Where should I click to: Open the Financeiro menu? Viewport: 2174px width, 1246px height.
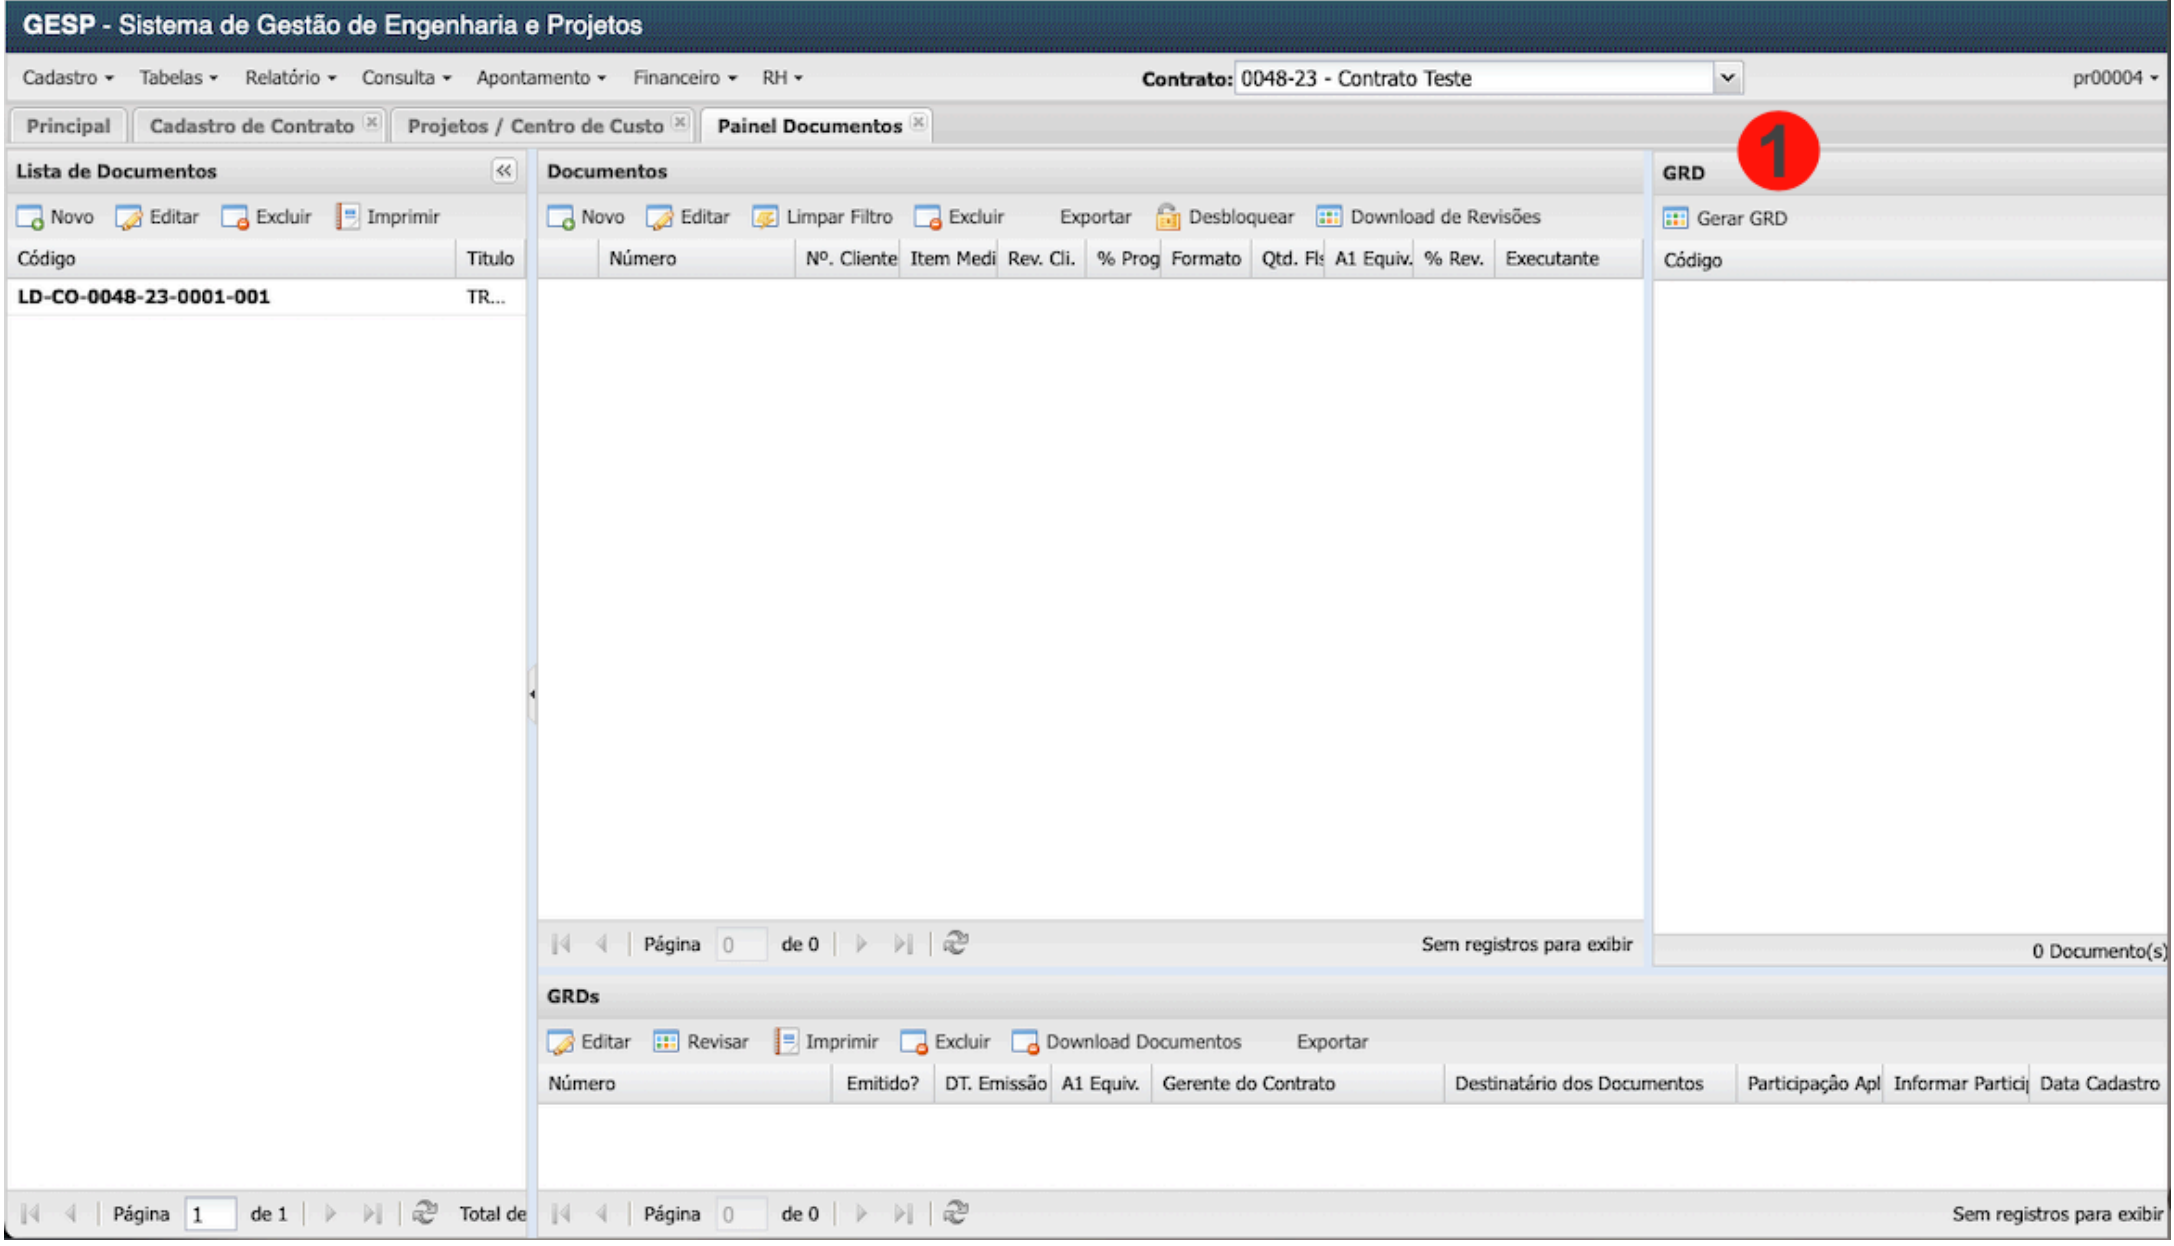click(x=684, y=78)
